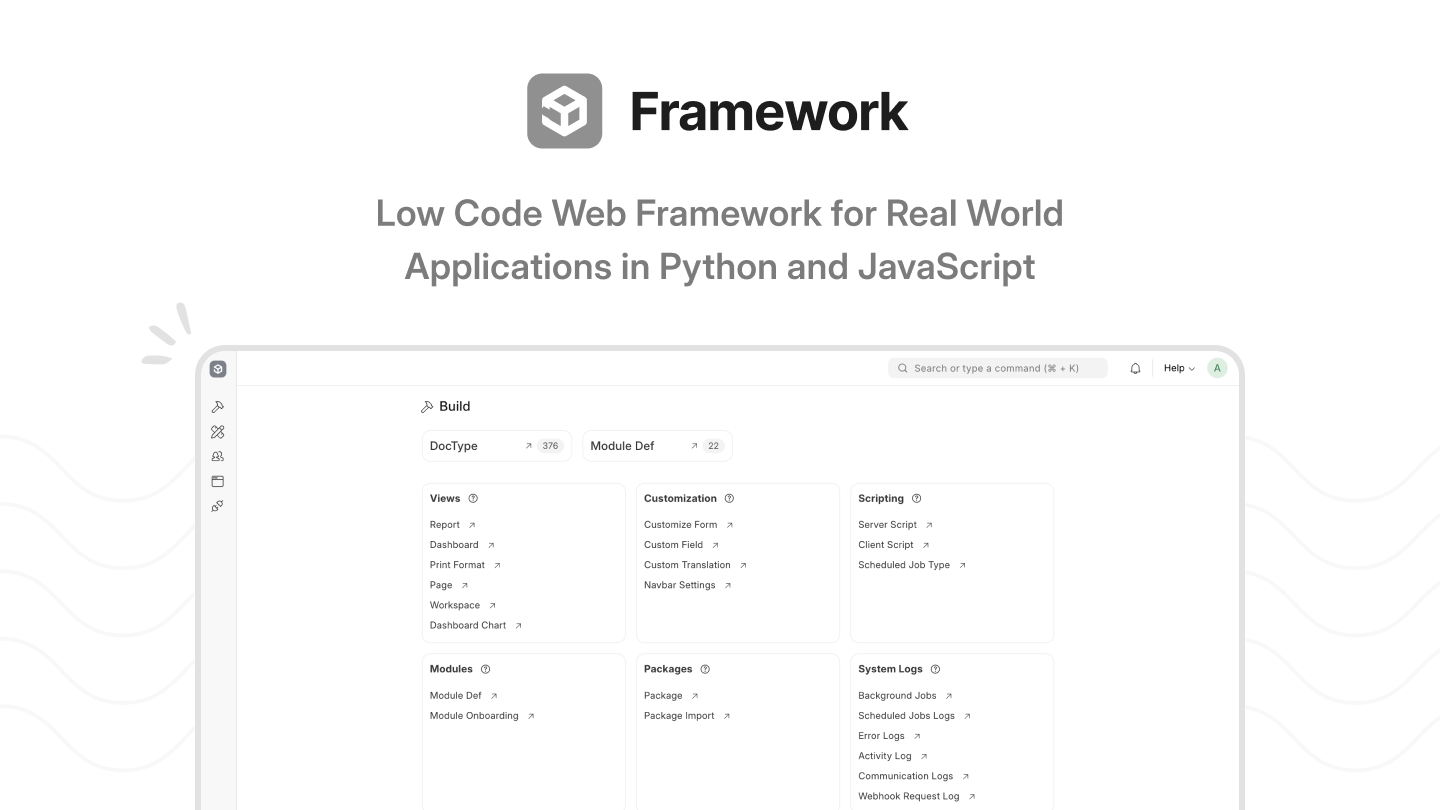
Task: Click the Frappe cube logo in sidebar
Action: click(x=218, y=369)
